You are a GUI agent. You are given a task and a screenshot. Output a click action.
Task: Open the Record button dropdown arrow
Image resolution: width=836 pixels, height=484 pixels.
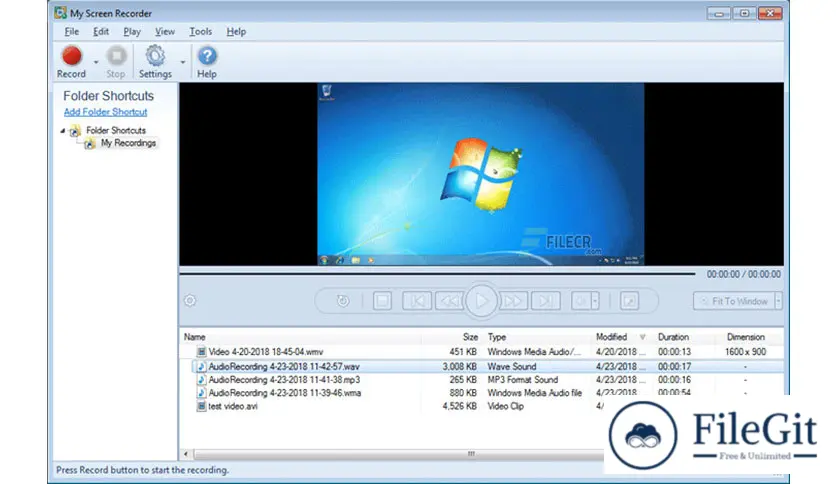click(96, 62)
